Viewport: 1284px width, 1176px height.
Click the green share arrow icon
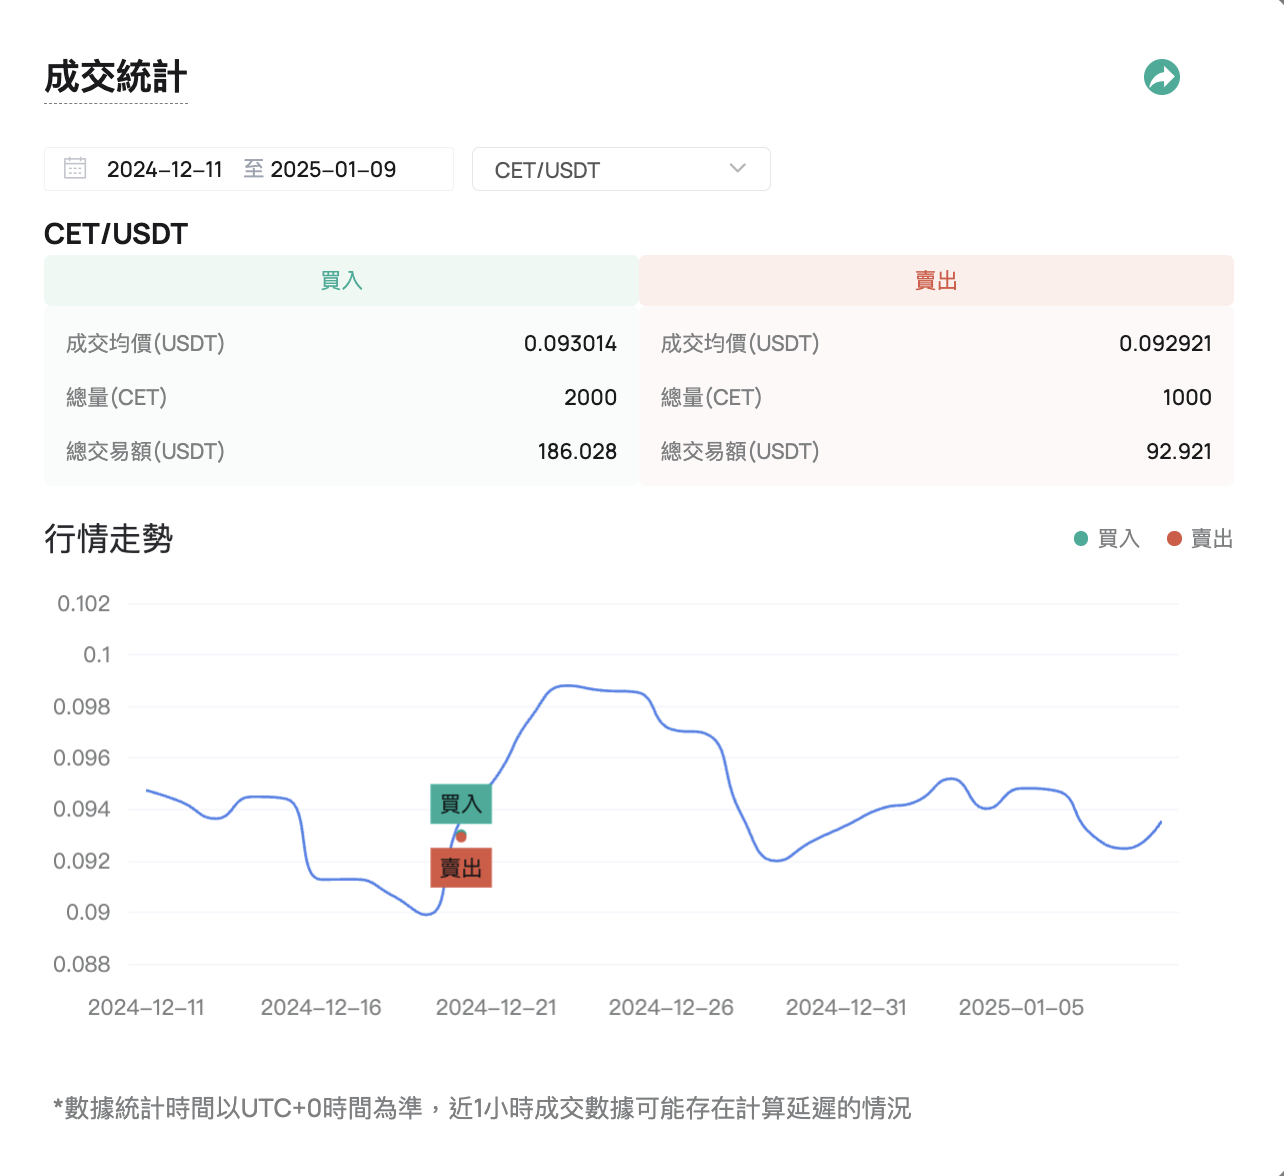[x=1162, y=77]
